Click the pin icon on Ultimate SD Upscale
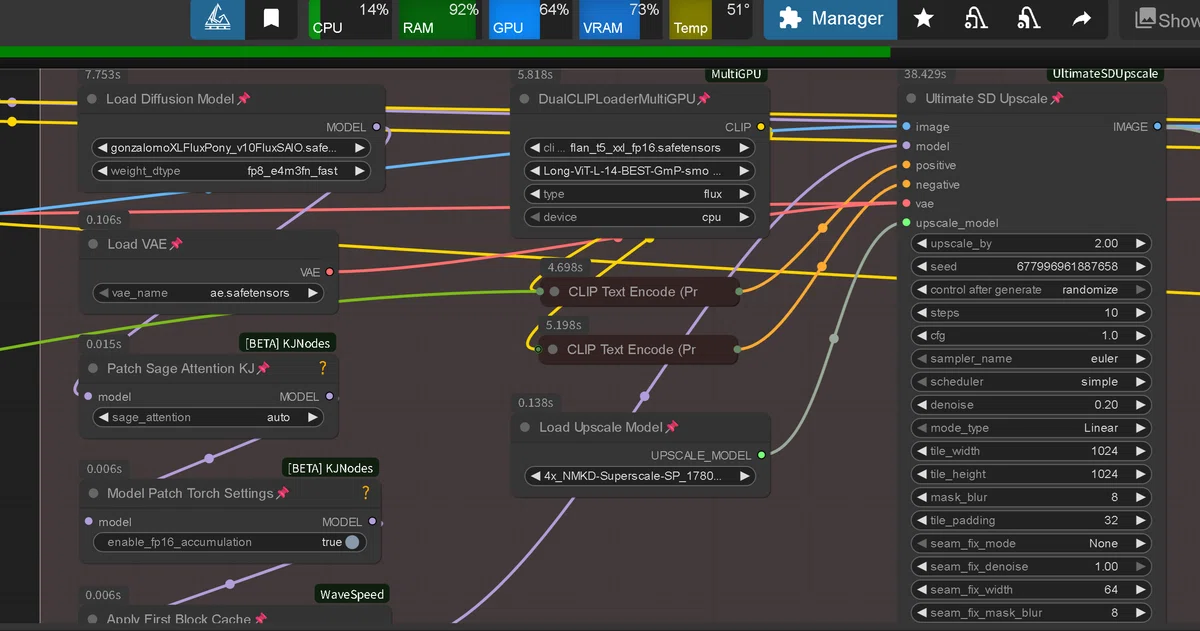 [x=1057, y=98]
